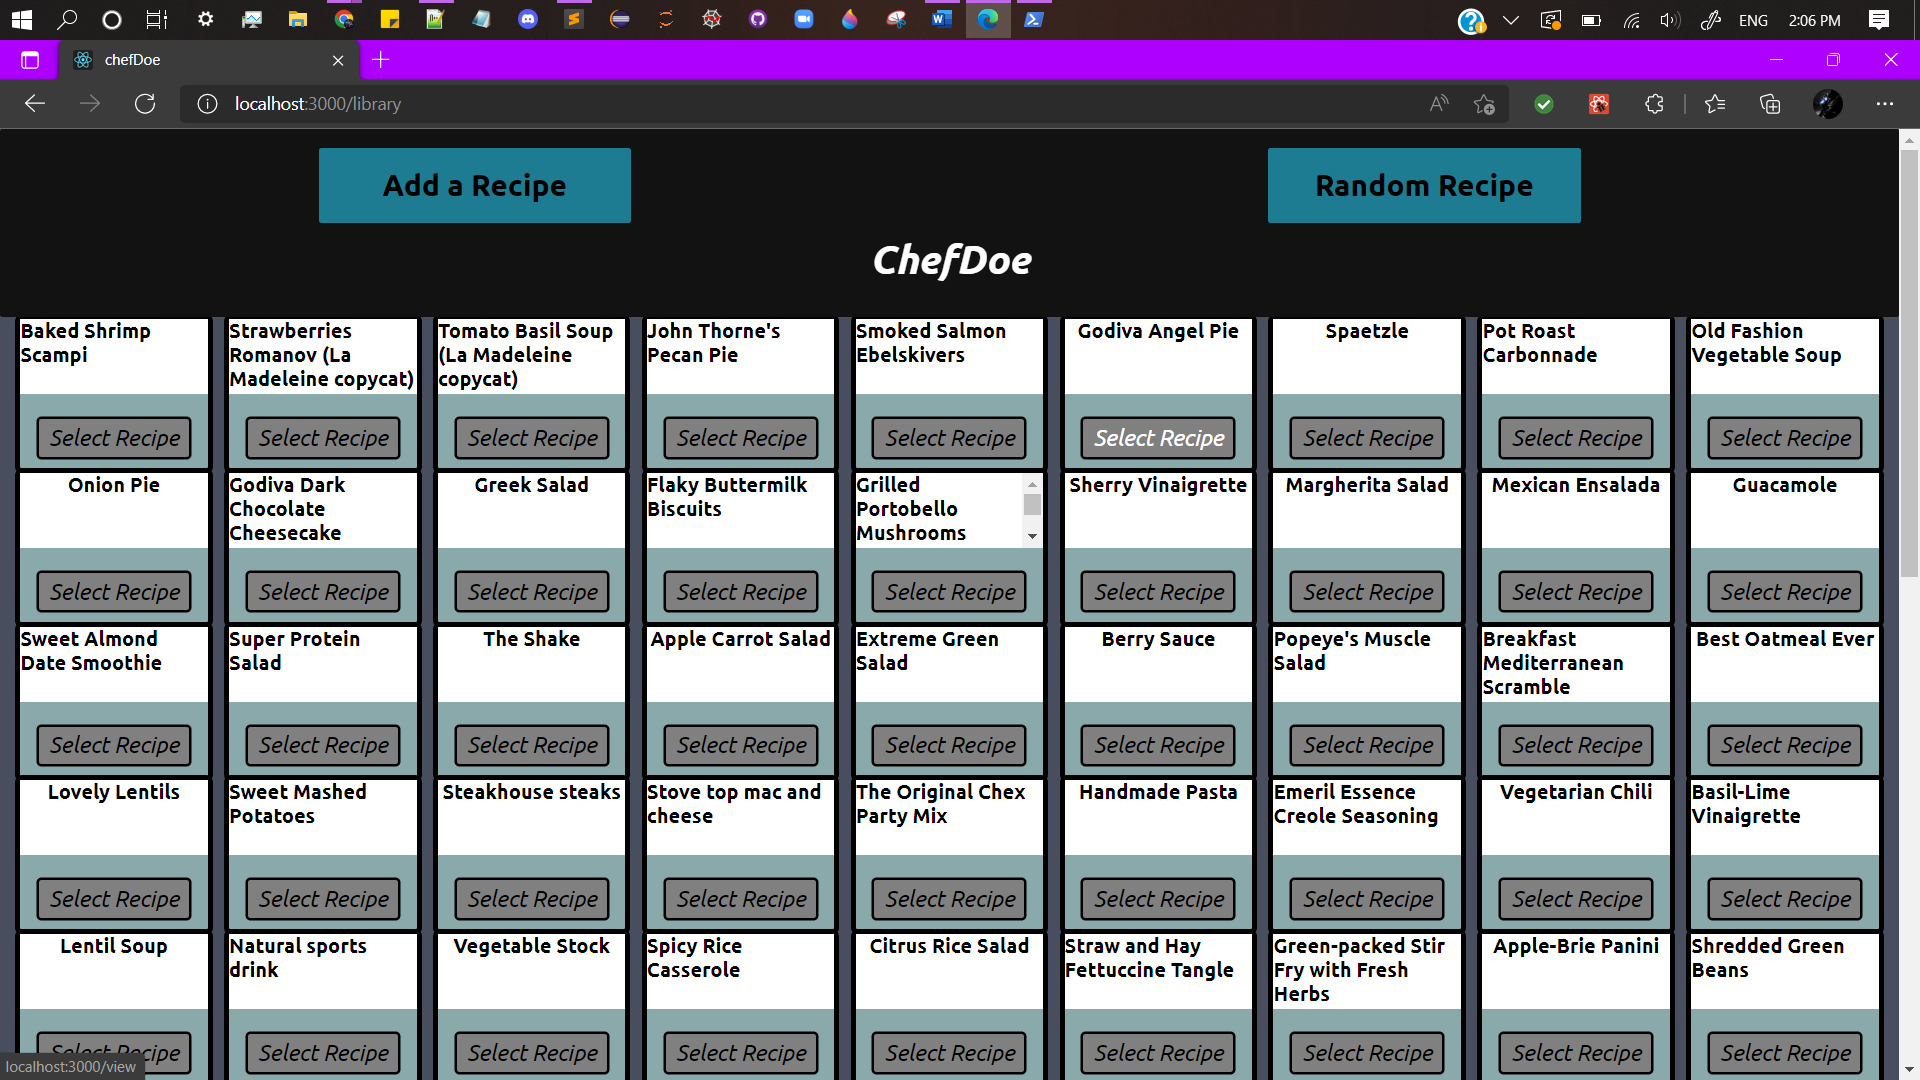Show hidden system tray icons chevron
Screen dimensions: 1920x1080
pyautogui.click(x=1511, y=20)
